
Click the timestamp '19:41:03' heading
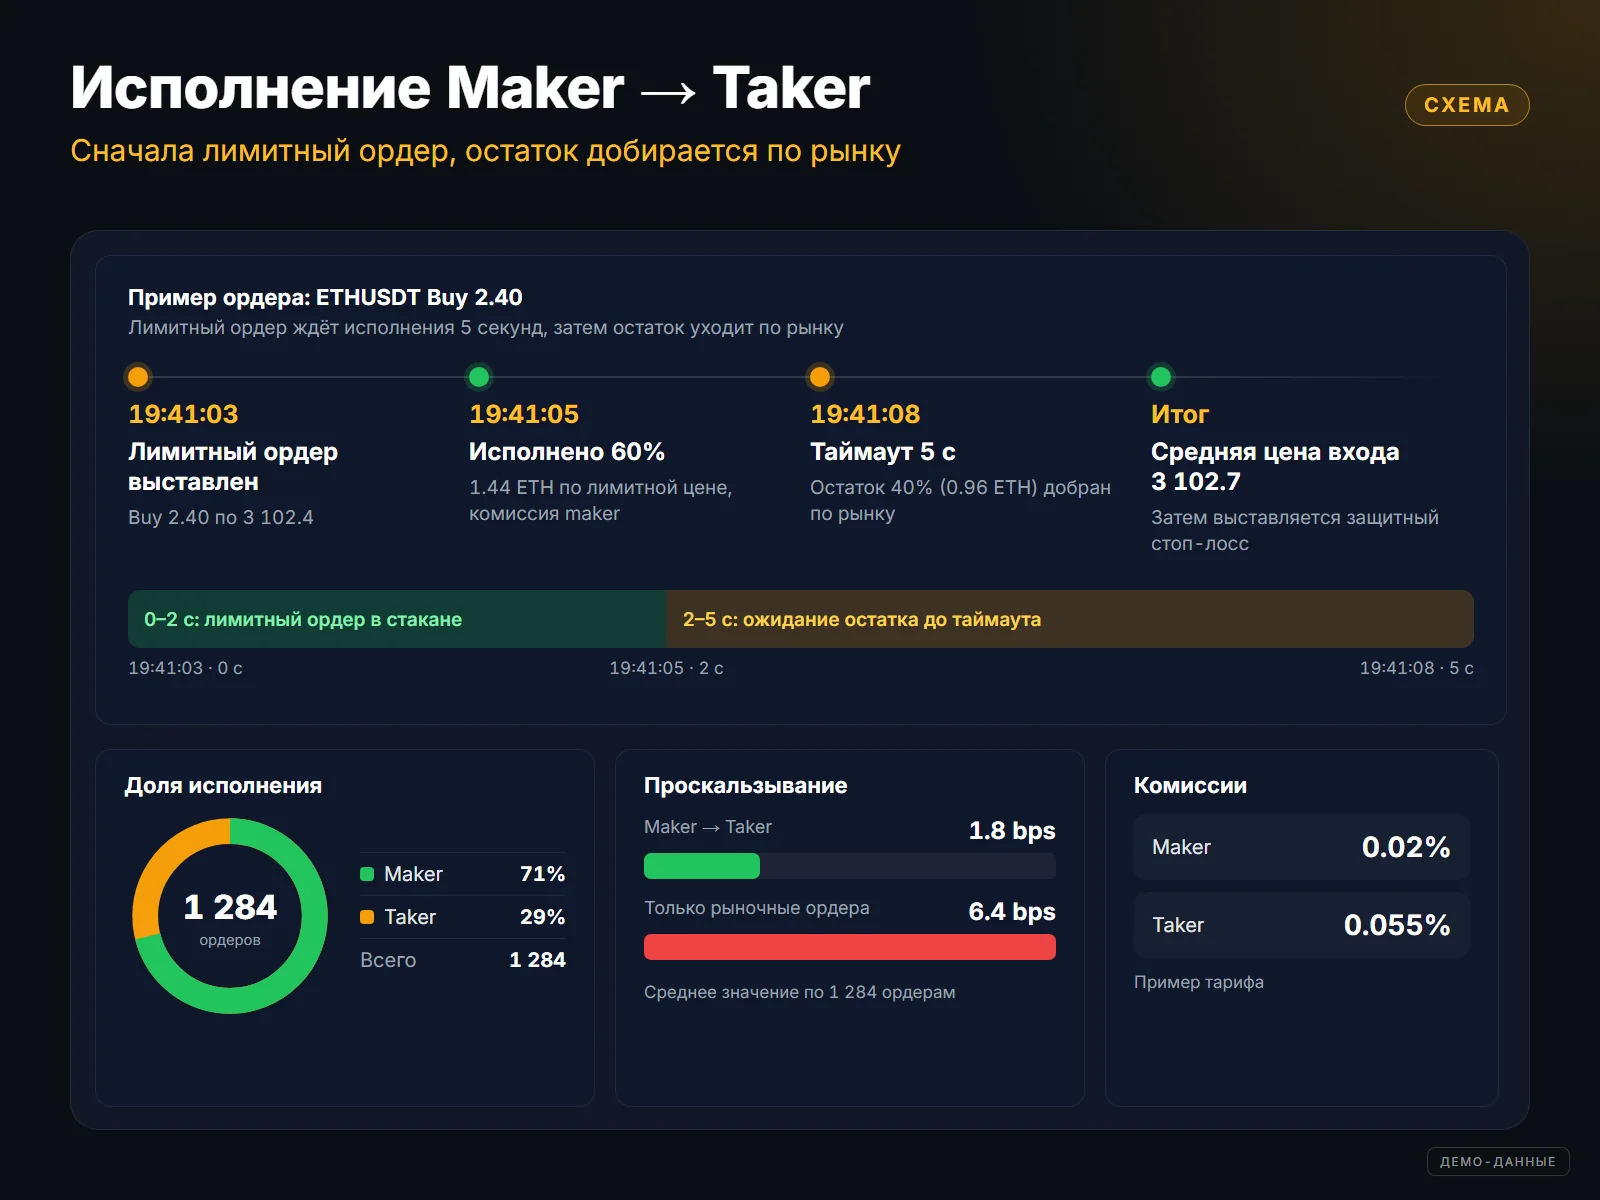183,414
